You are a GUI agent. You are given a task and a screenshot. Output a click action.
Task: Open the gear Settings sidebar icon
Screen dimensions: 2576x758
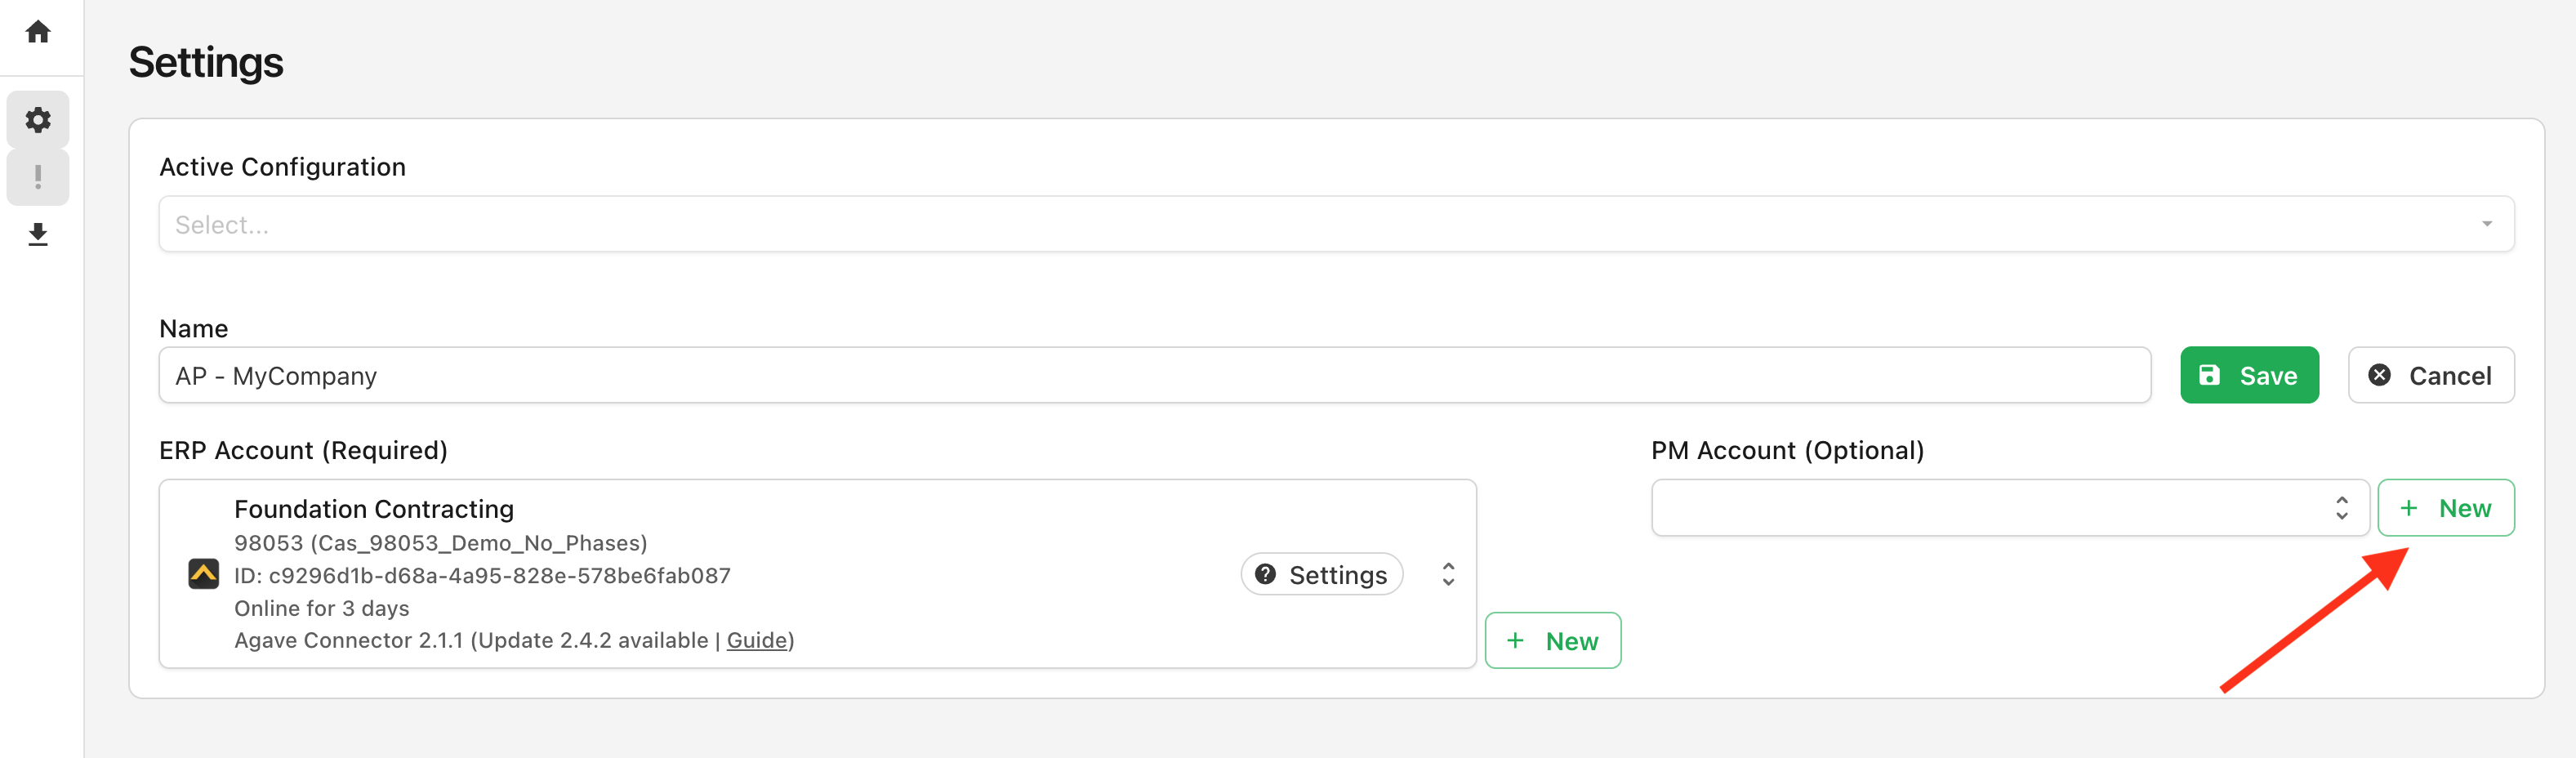click(38, 120)
